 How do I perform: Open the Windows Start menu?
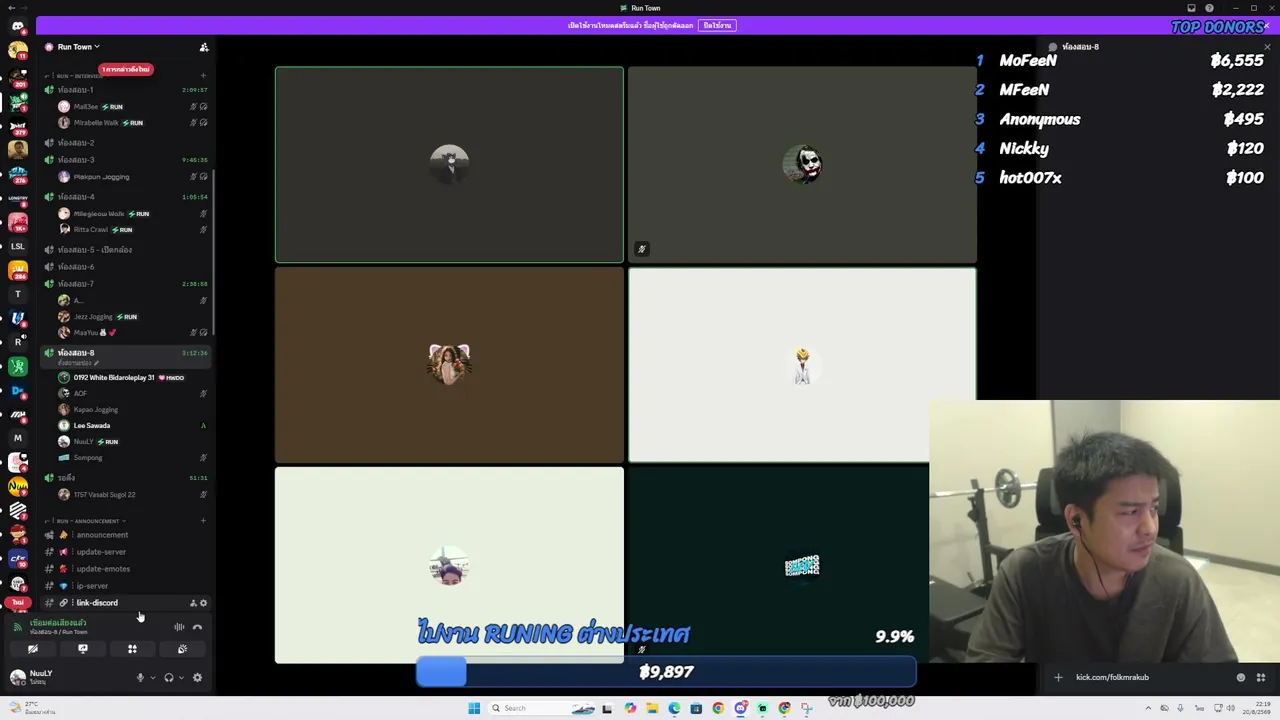point(474,708)
